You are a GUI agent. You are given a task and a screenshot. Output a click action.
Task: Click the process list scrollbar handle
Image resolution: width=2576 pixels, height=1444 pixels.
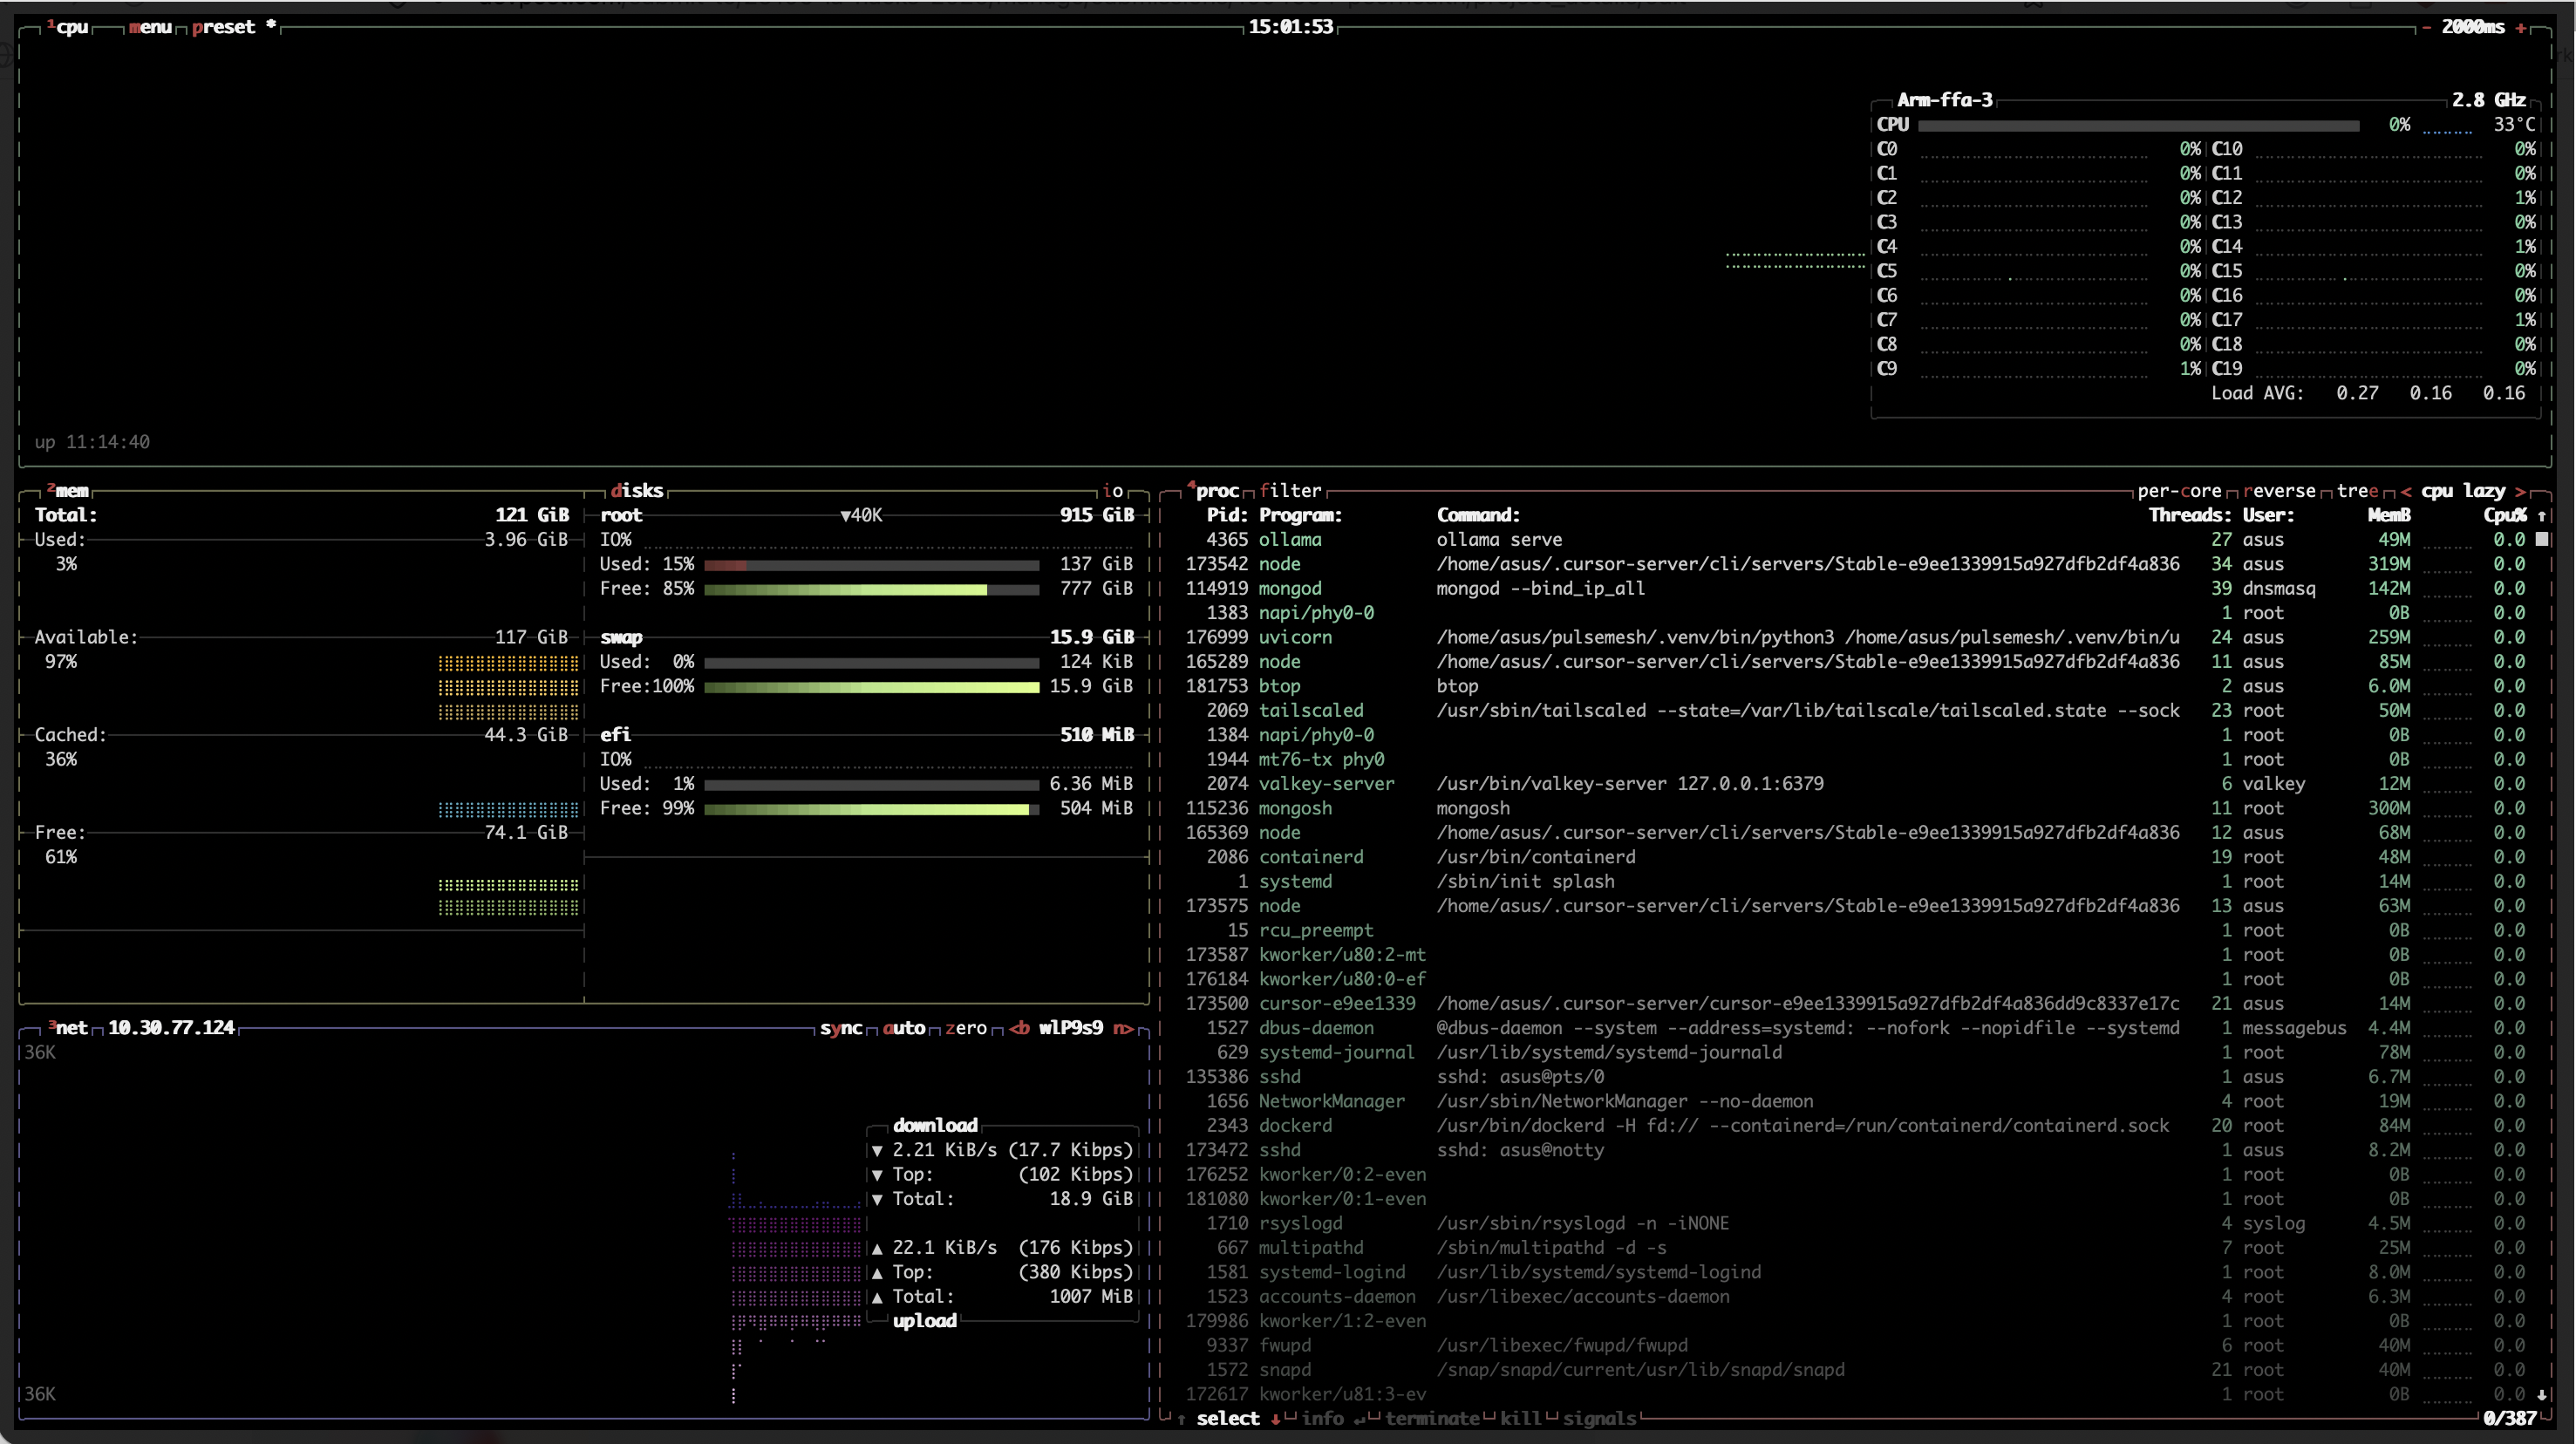click(x=2542, y=540)
